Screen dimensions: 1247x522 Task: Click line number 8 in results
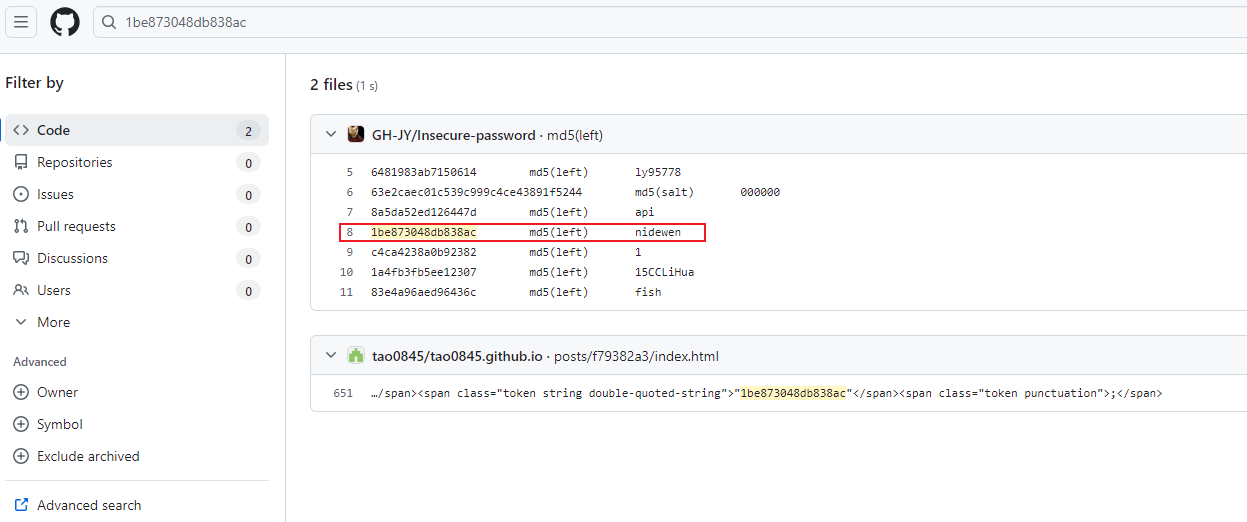(350, 232)
